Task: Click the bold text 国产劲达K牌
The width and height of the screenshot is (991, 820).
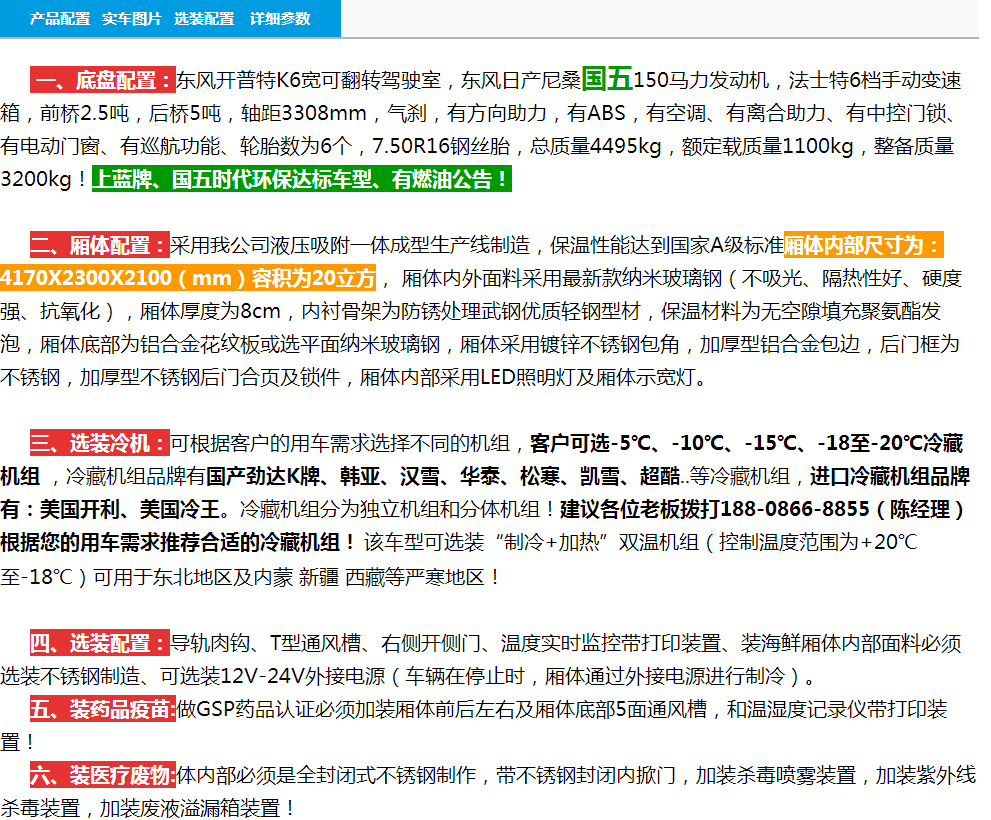Action: (x=263, y=476)
